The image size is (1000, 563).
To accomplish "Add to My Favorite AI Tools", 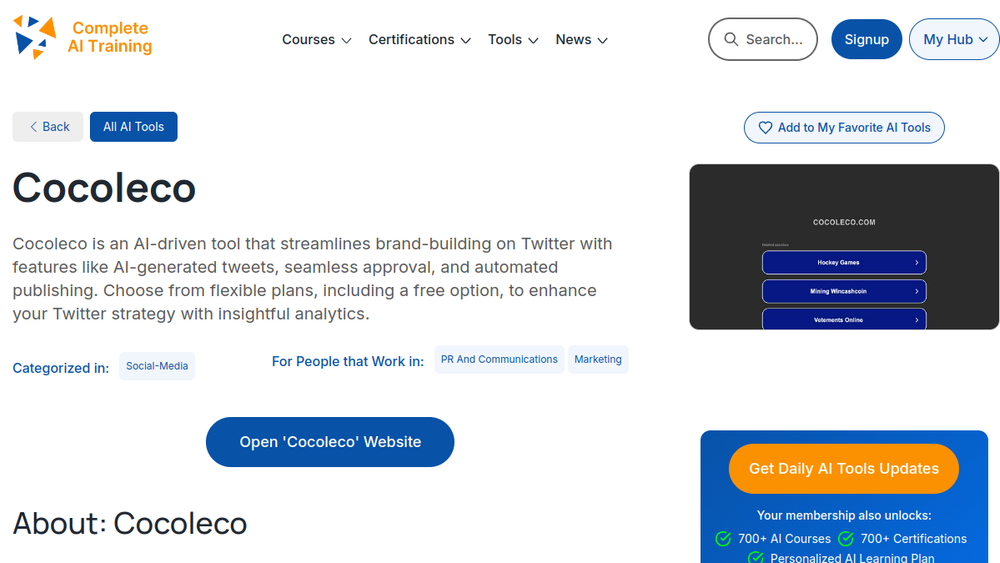I will point(844,128).
